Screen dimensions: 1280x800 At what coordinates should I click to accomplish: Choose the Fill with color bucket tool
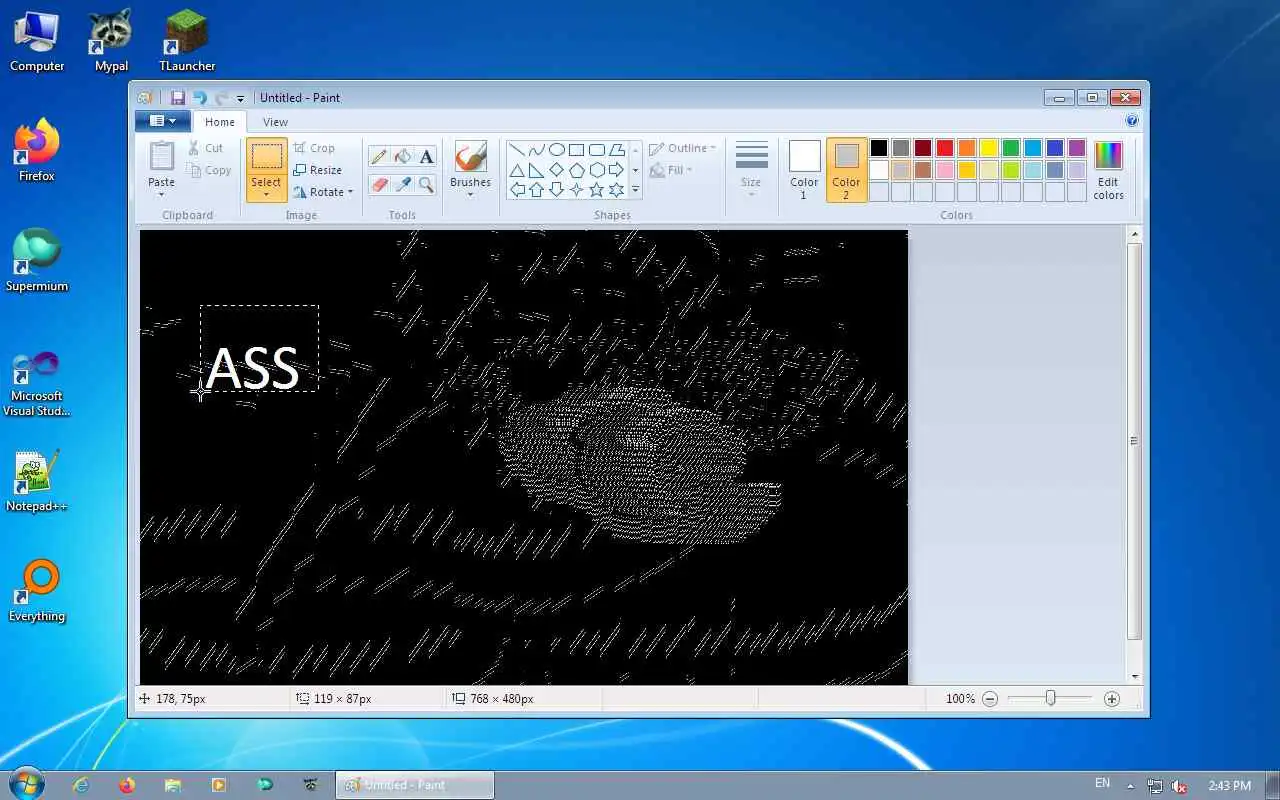(402, 156)
